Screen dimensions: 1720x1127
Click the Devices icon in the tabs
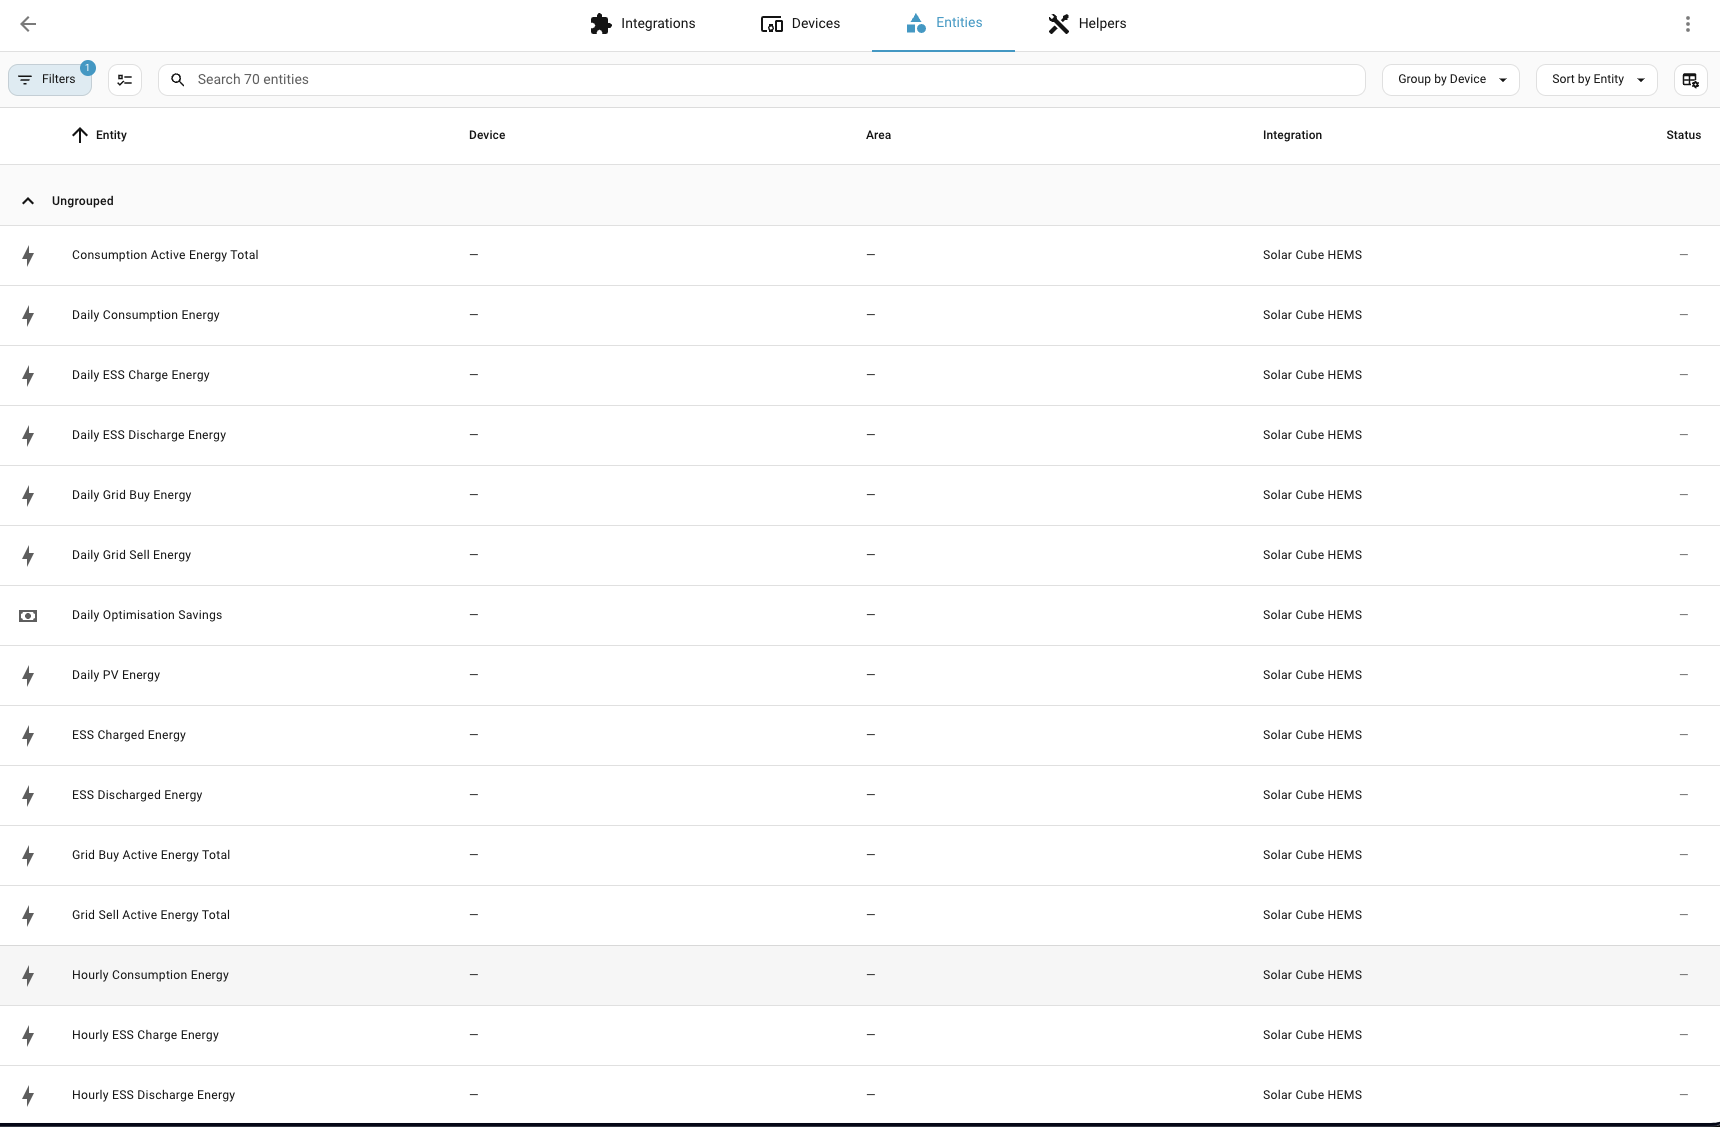pyautogui.click(x=772, y=24)
